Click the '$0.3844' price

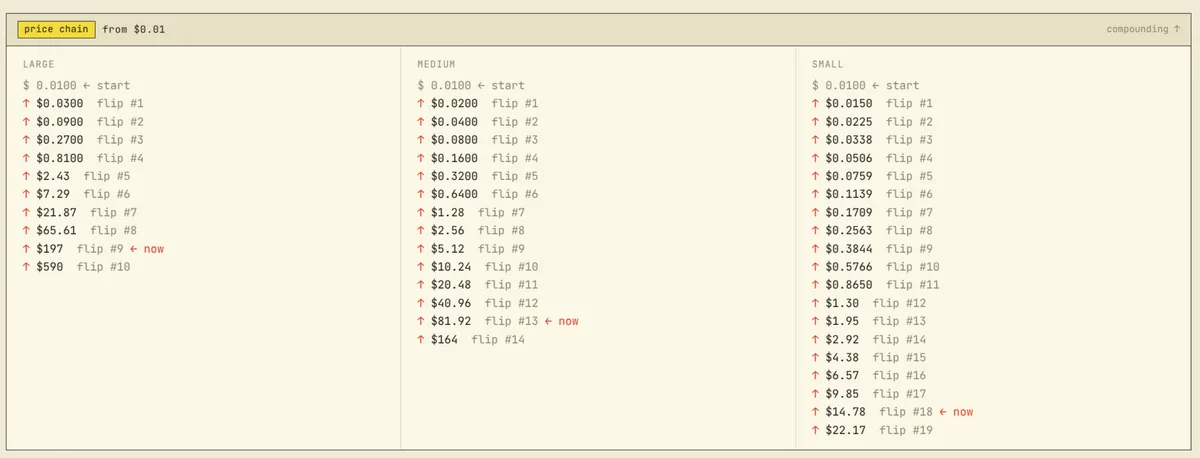click(849, 248)
